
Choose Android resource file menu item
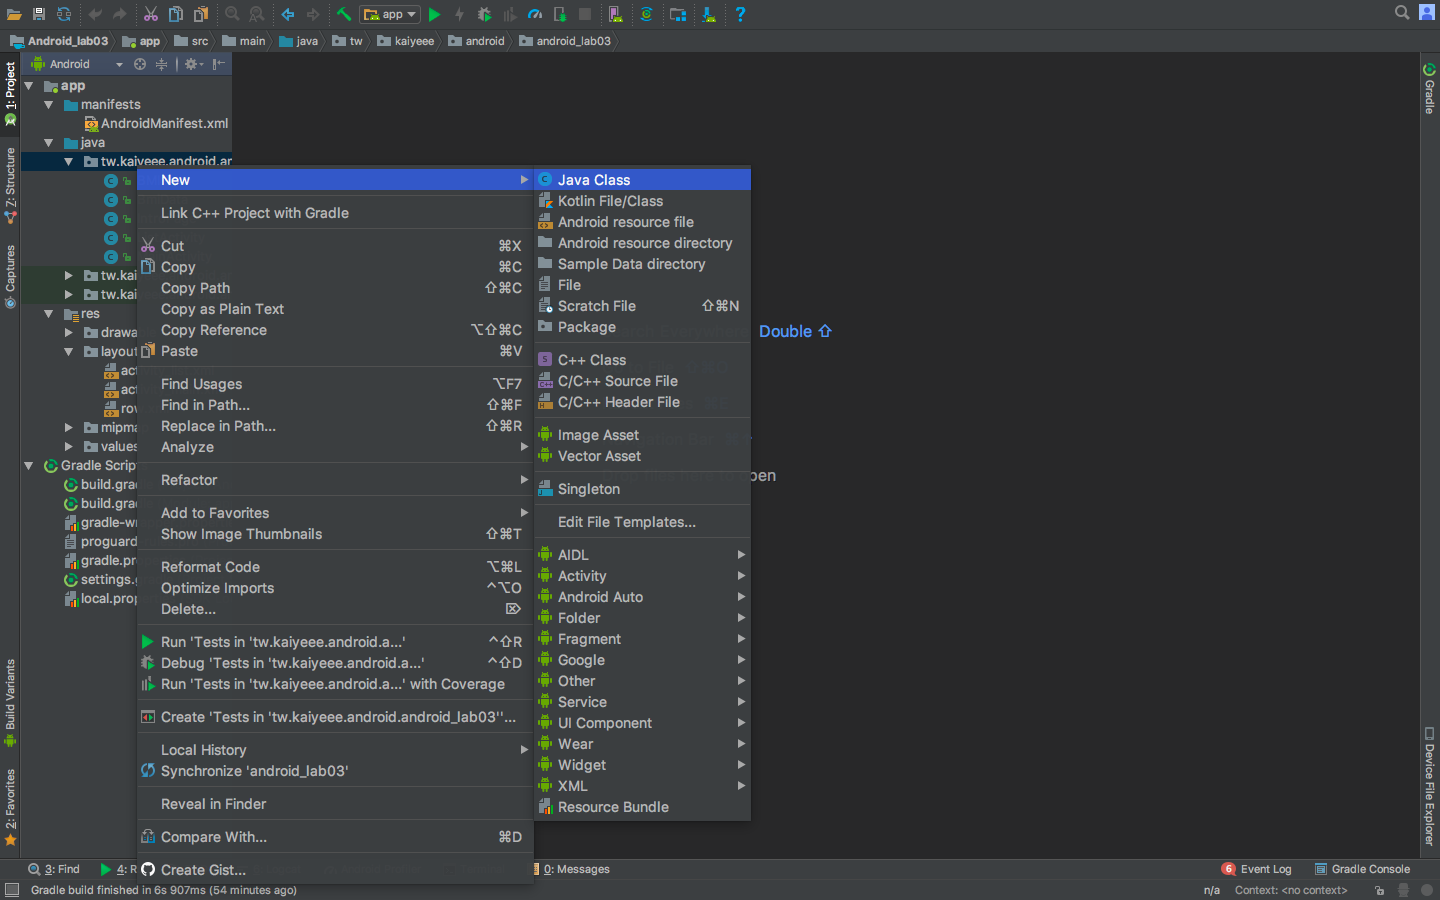pyautogui.click(x=643, y=222)
